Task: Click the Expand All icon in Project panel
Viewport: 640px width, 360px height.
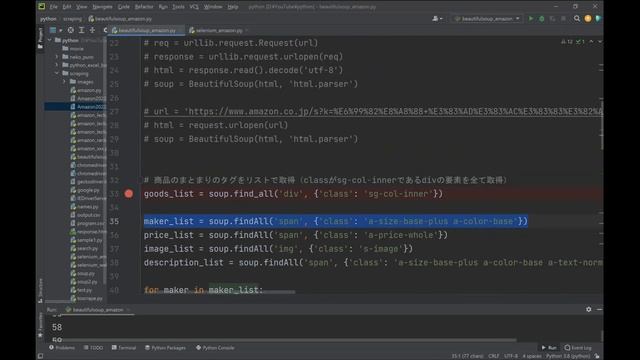Action: [81, 30]
